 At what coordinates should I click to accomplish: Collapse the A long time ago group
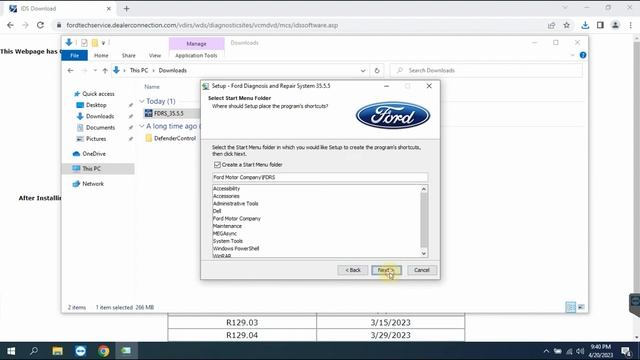(142, 126)
